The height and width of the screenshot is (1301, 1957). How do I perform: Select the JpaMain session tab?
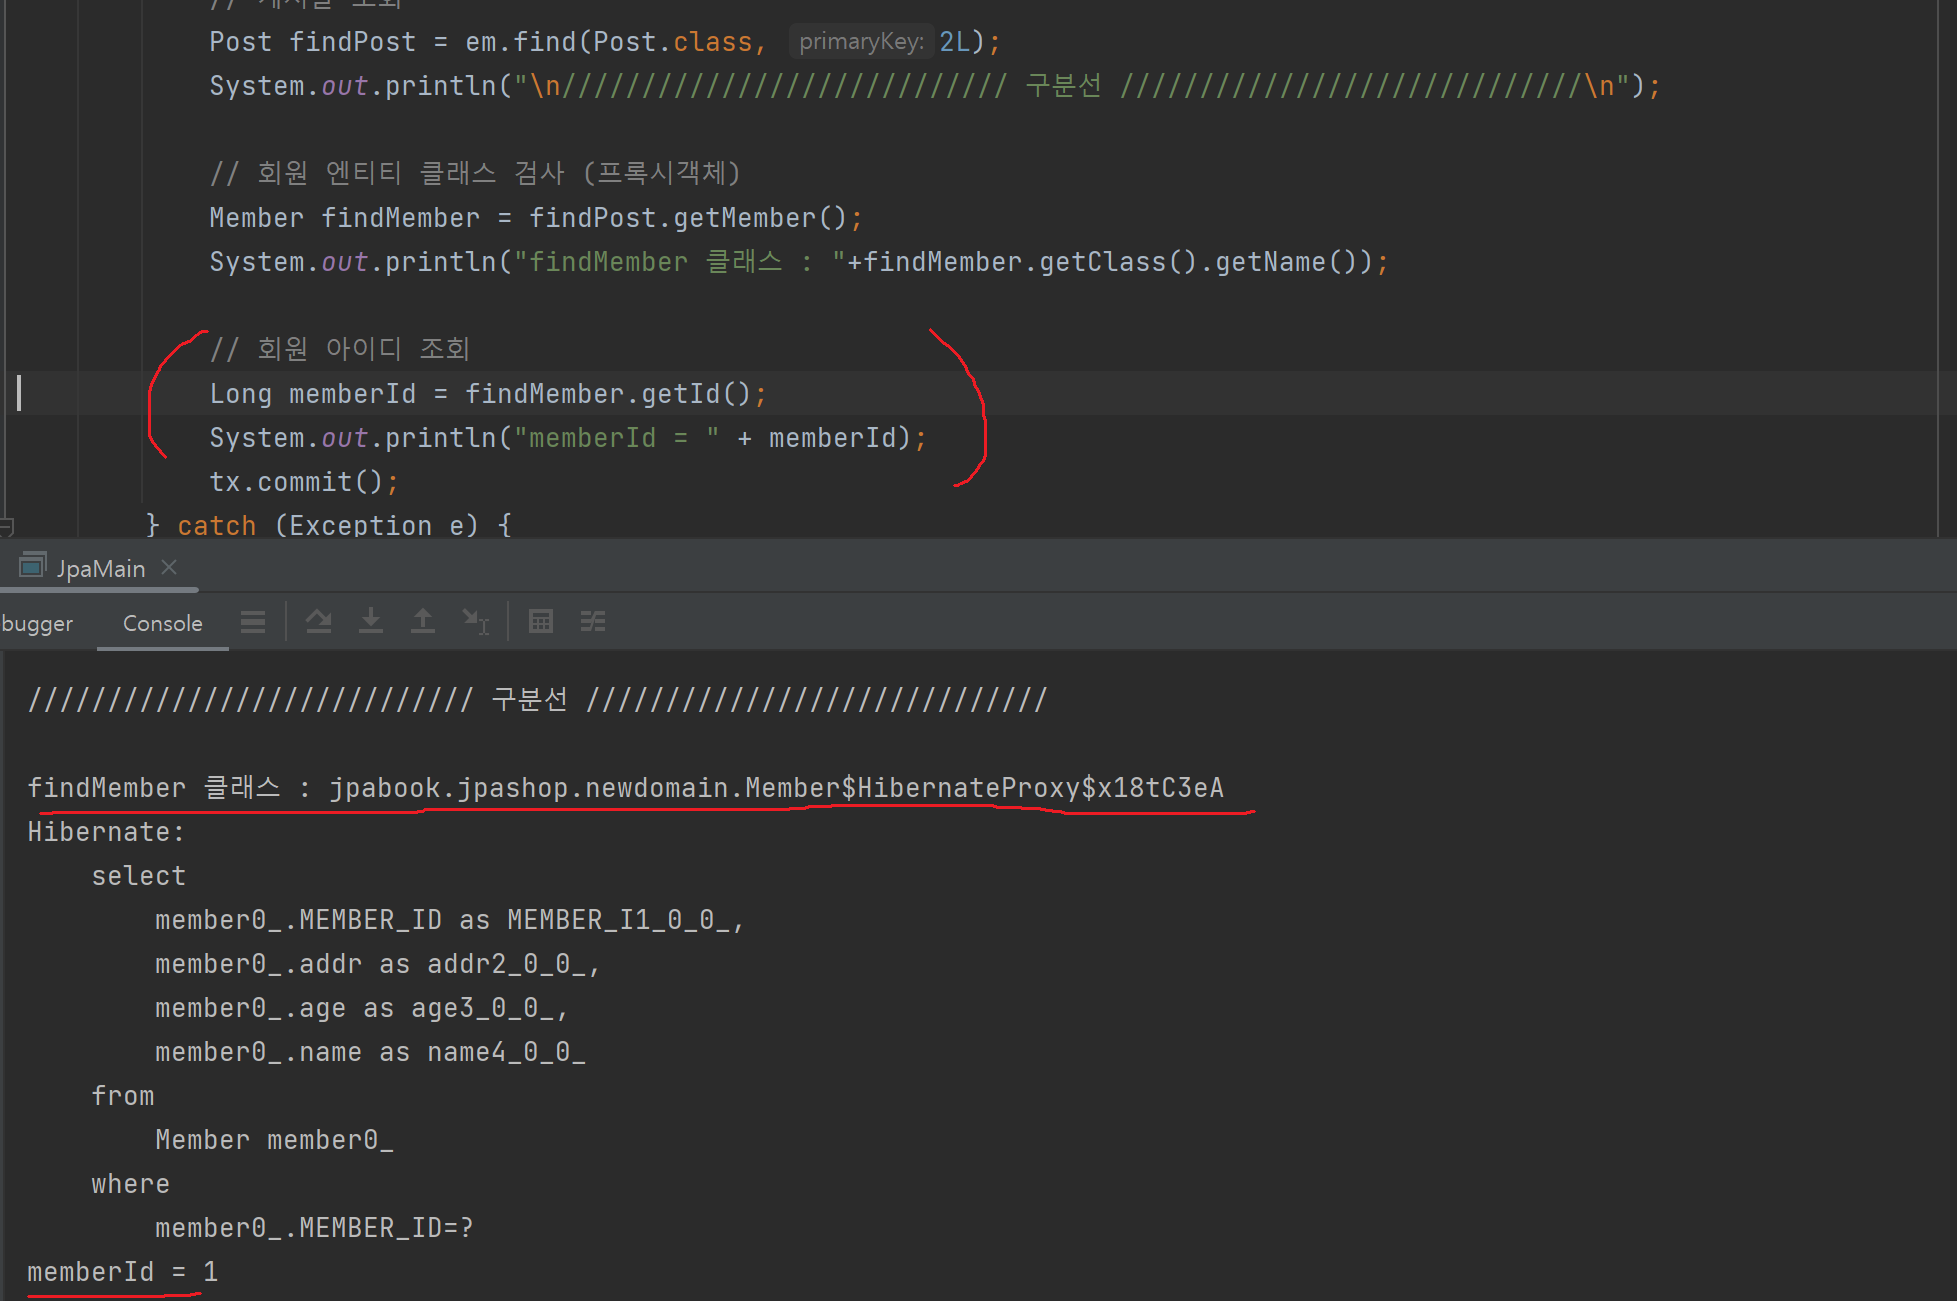[100, 568]
